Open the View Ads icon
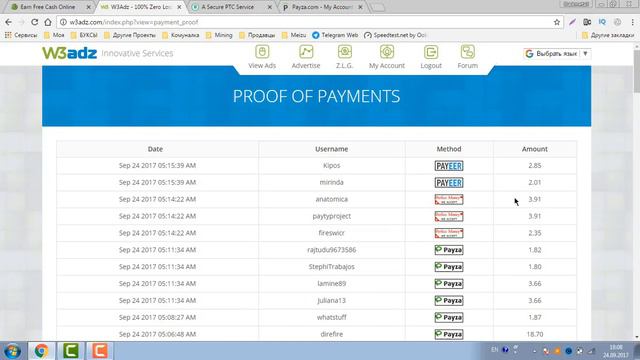 pyautogui.click(x=262, y=52)
